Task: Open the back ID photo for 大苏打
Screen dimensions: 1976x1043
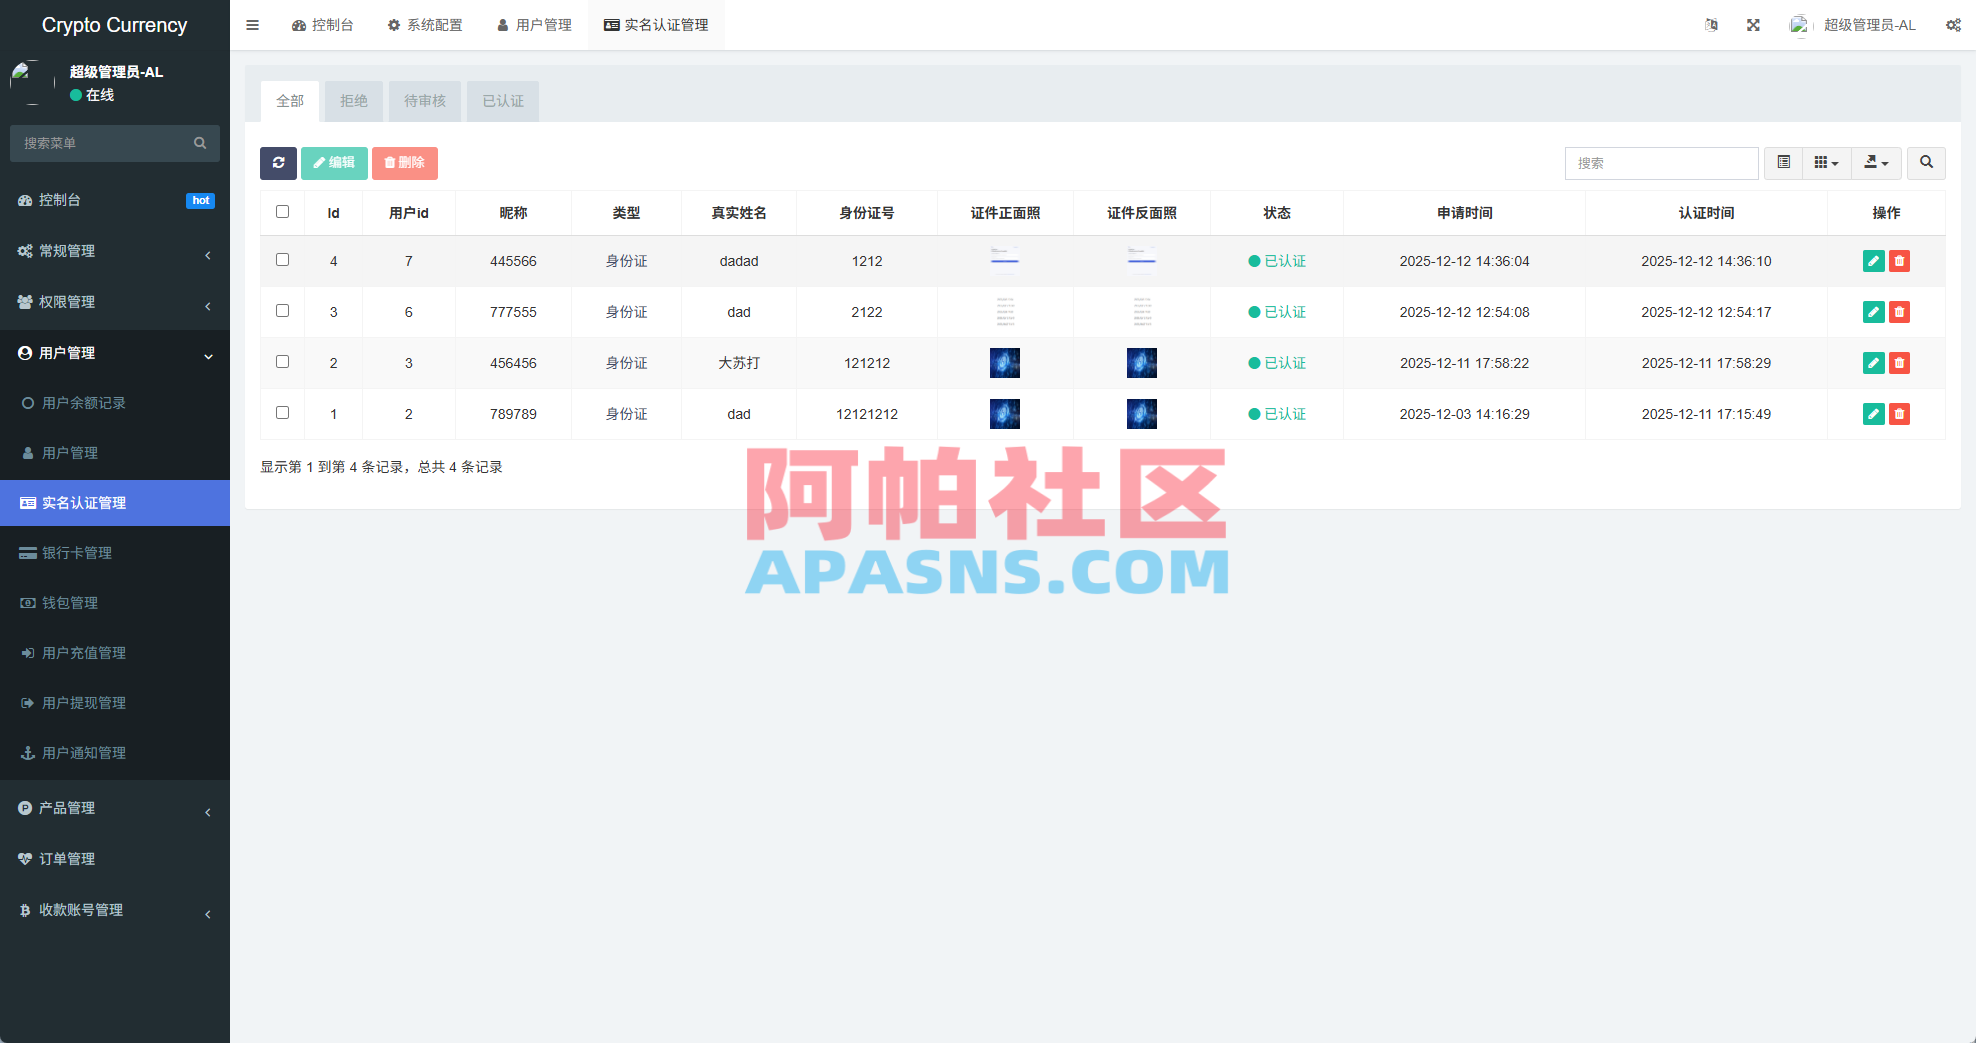Action: point(1142,363)
